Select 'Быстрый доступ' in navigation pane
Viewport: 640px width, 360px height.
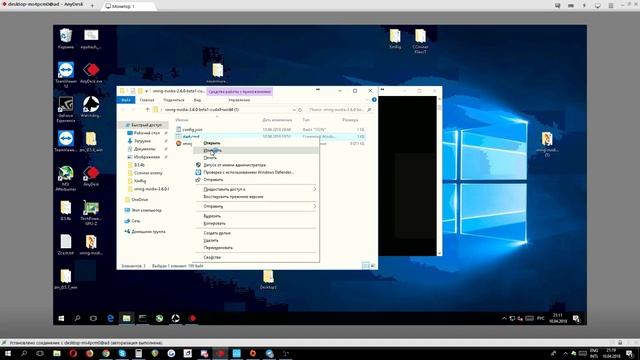coord(144,125)
